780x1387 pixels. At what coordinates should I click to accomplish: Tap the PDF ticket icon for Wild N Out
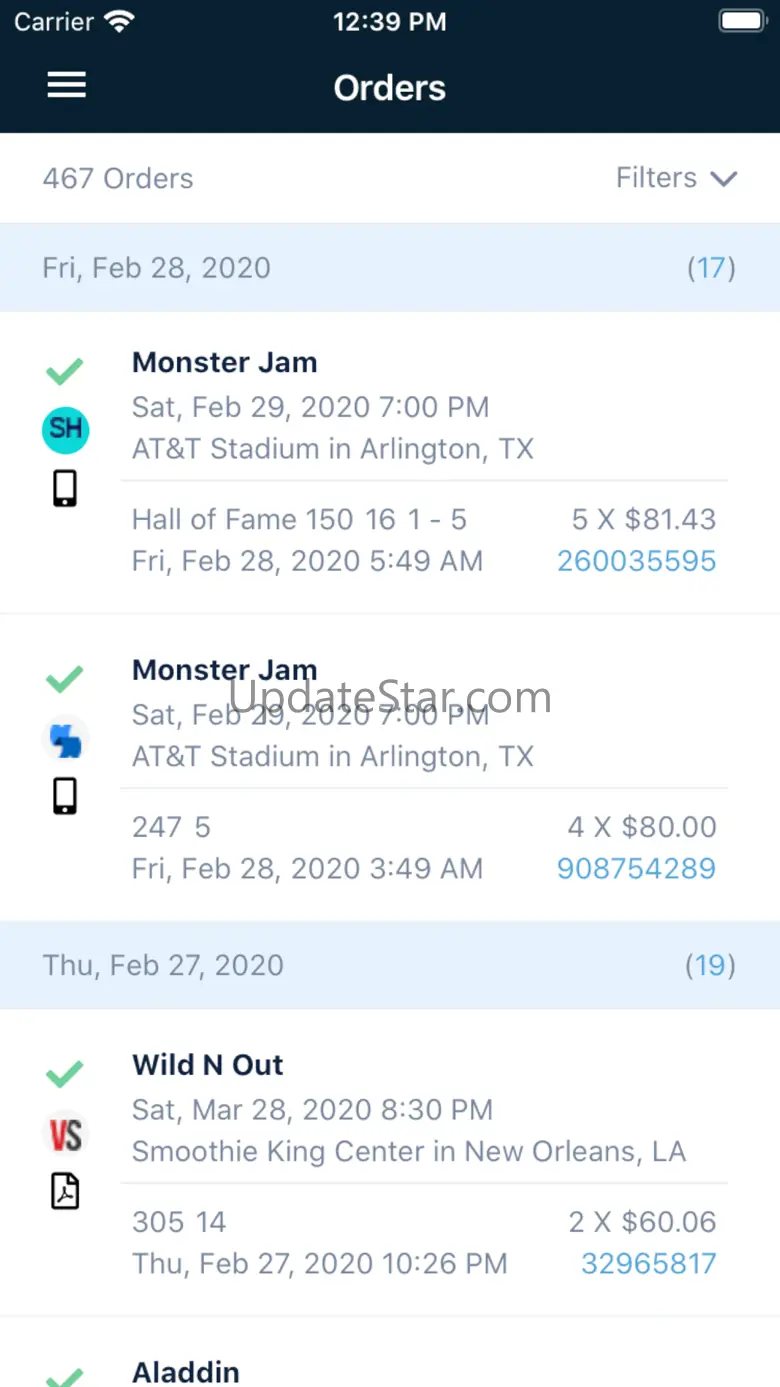pos(65,1191)
